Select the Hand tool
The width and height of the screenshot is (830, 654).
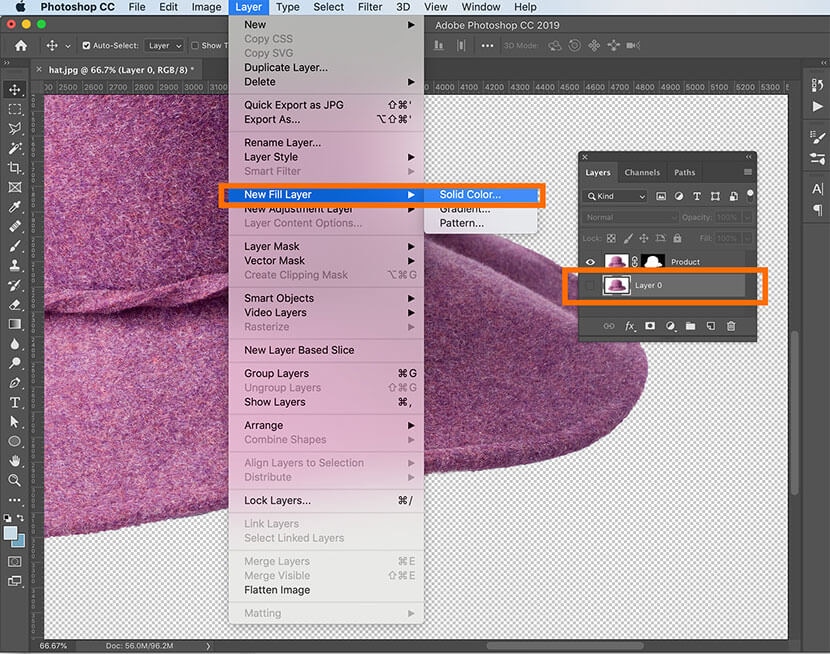point(15,461)
